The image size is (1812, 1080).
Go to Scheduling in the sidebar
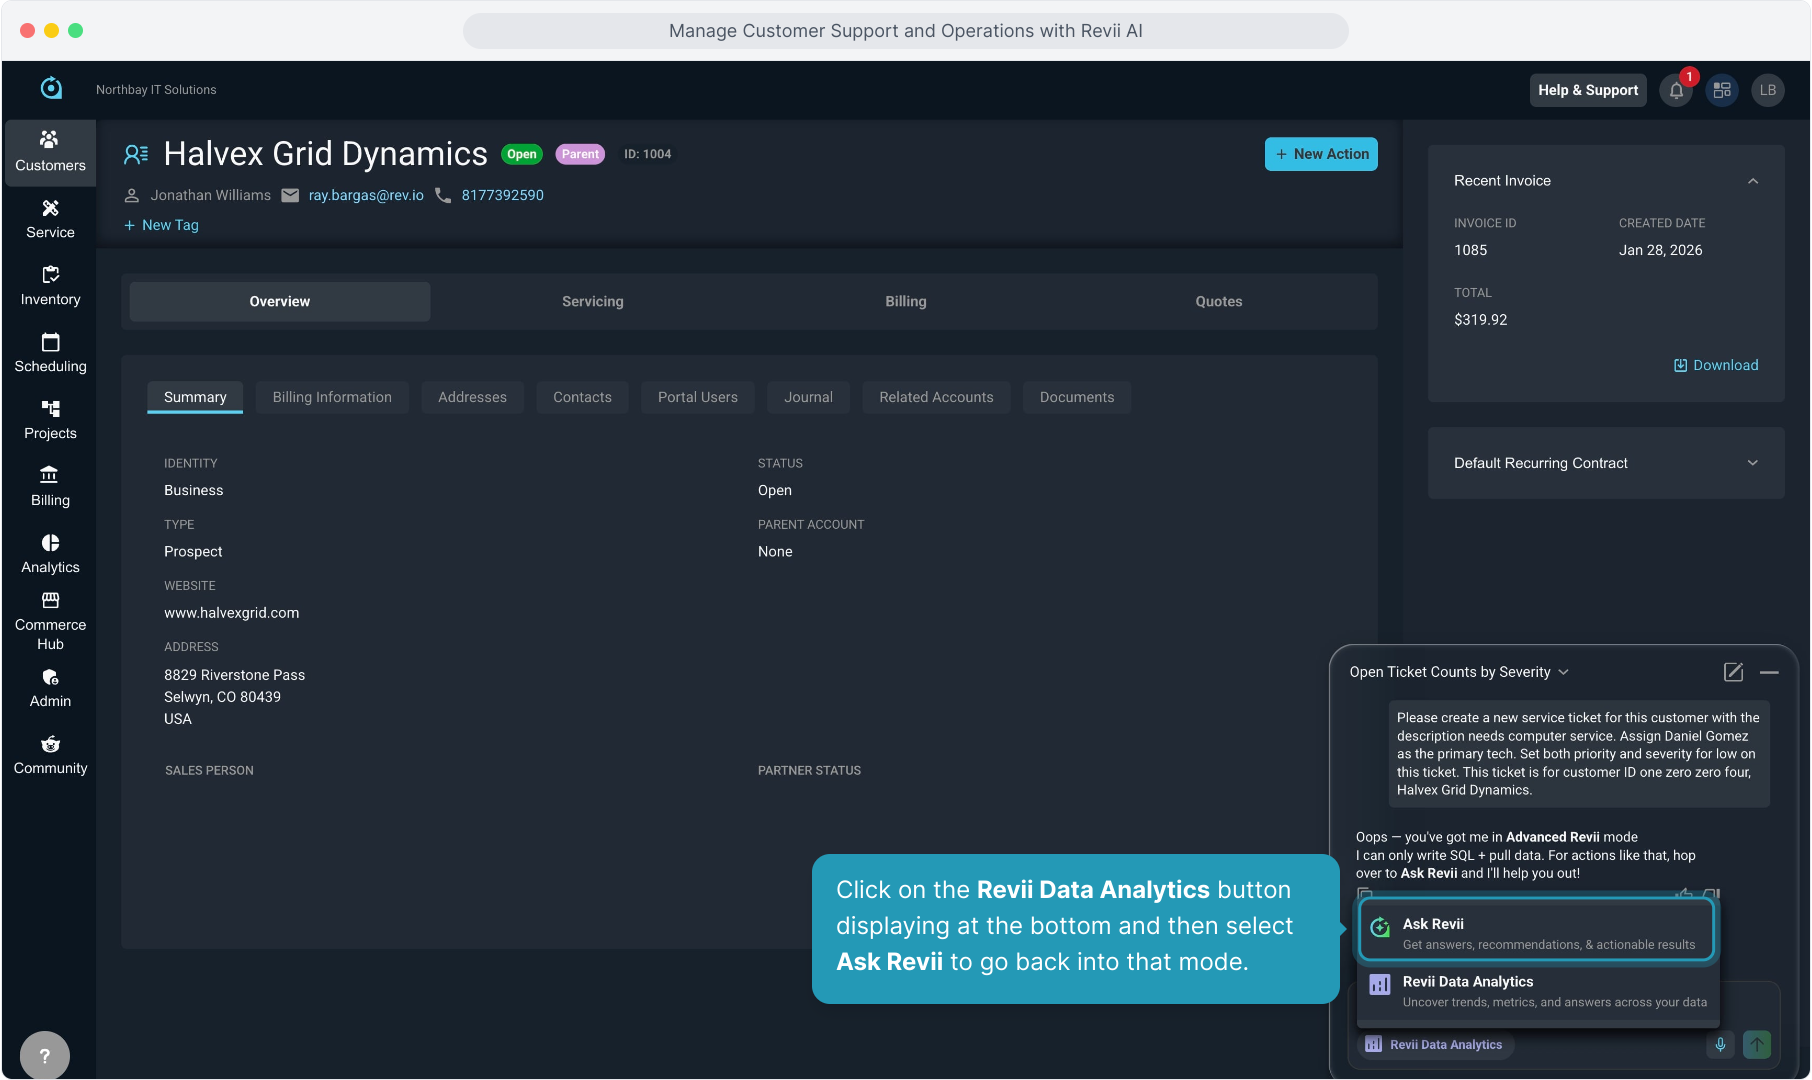point(50,353)
